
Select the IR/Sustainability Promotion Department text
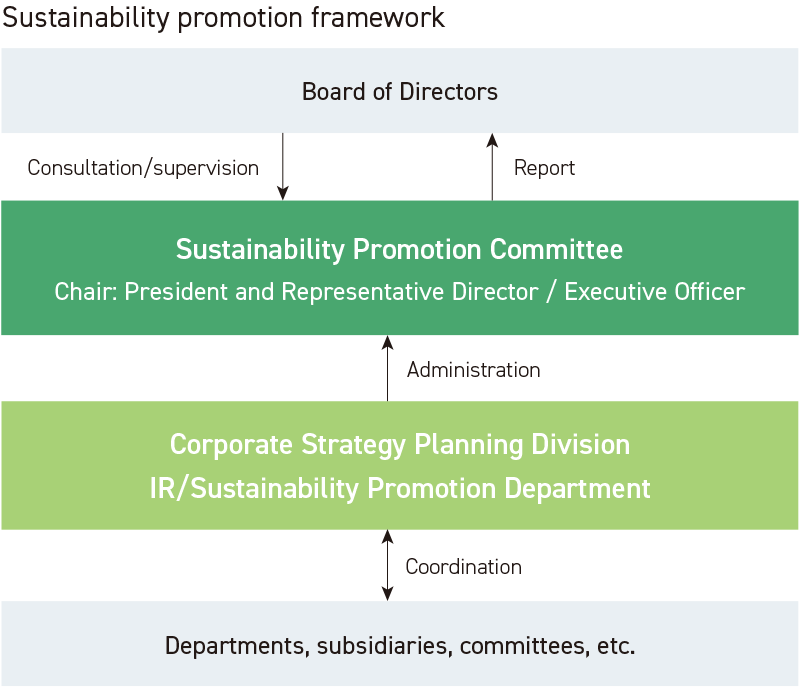coord(400,488)
